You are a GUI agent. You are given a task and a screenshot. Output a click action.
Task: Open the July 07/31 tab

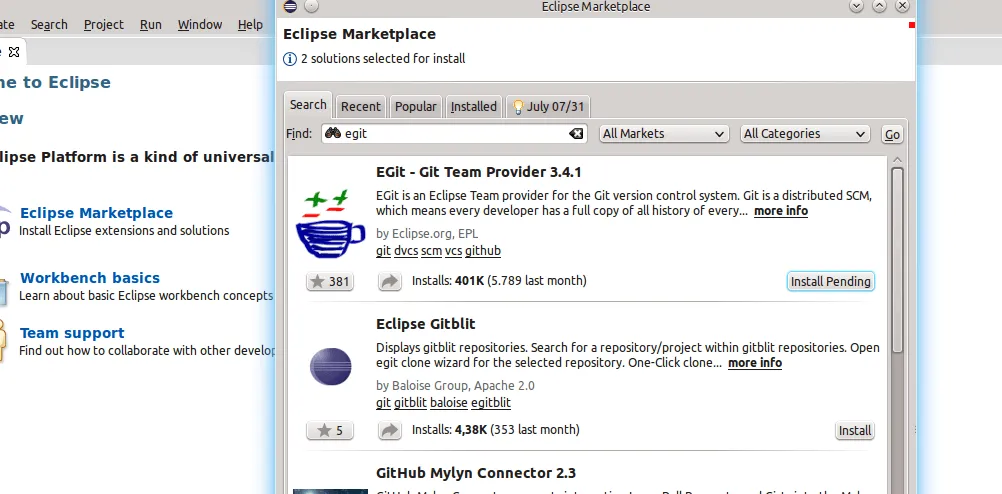[x=549, y=107]
